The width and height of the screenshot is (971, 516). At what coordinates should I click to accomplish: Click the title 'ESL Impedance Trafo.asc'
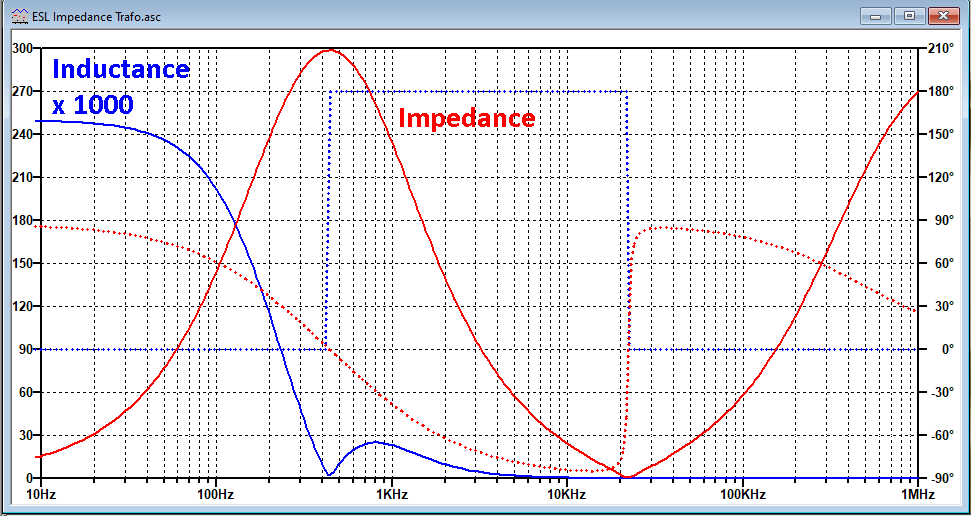(95, 17)
